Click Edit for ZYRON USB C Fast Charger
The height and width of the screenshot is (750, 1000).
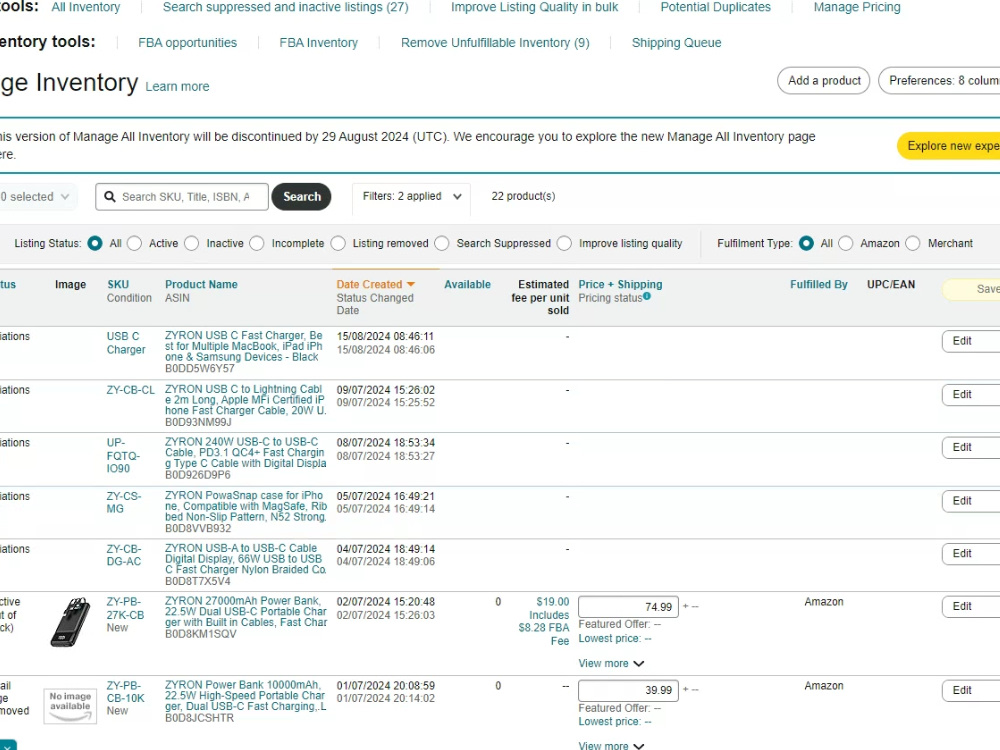click(971, 341)
